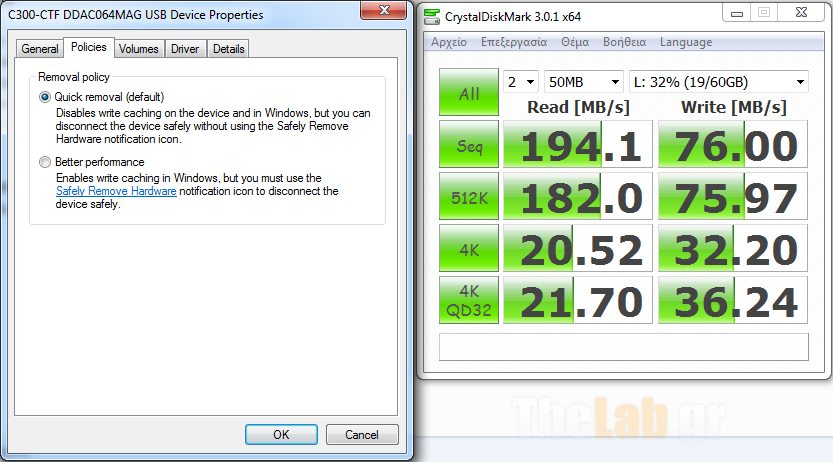Click the 4K QD32 read result 21.70
833x462 pixels.
(578, 301)
